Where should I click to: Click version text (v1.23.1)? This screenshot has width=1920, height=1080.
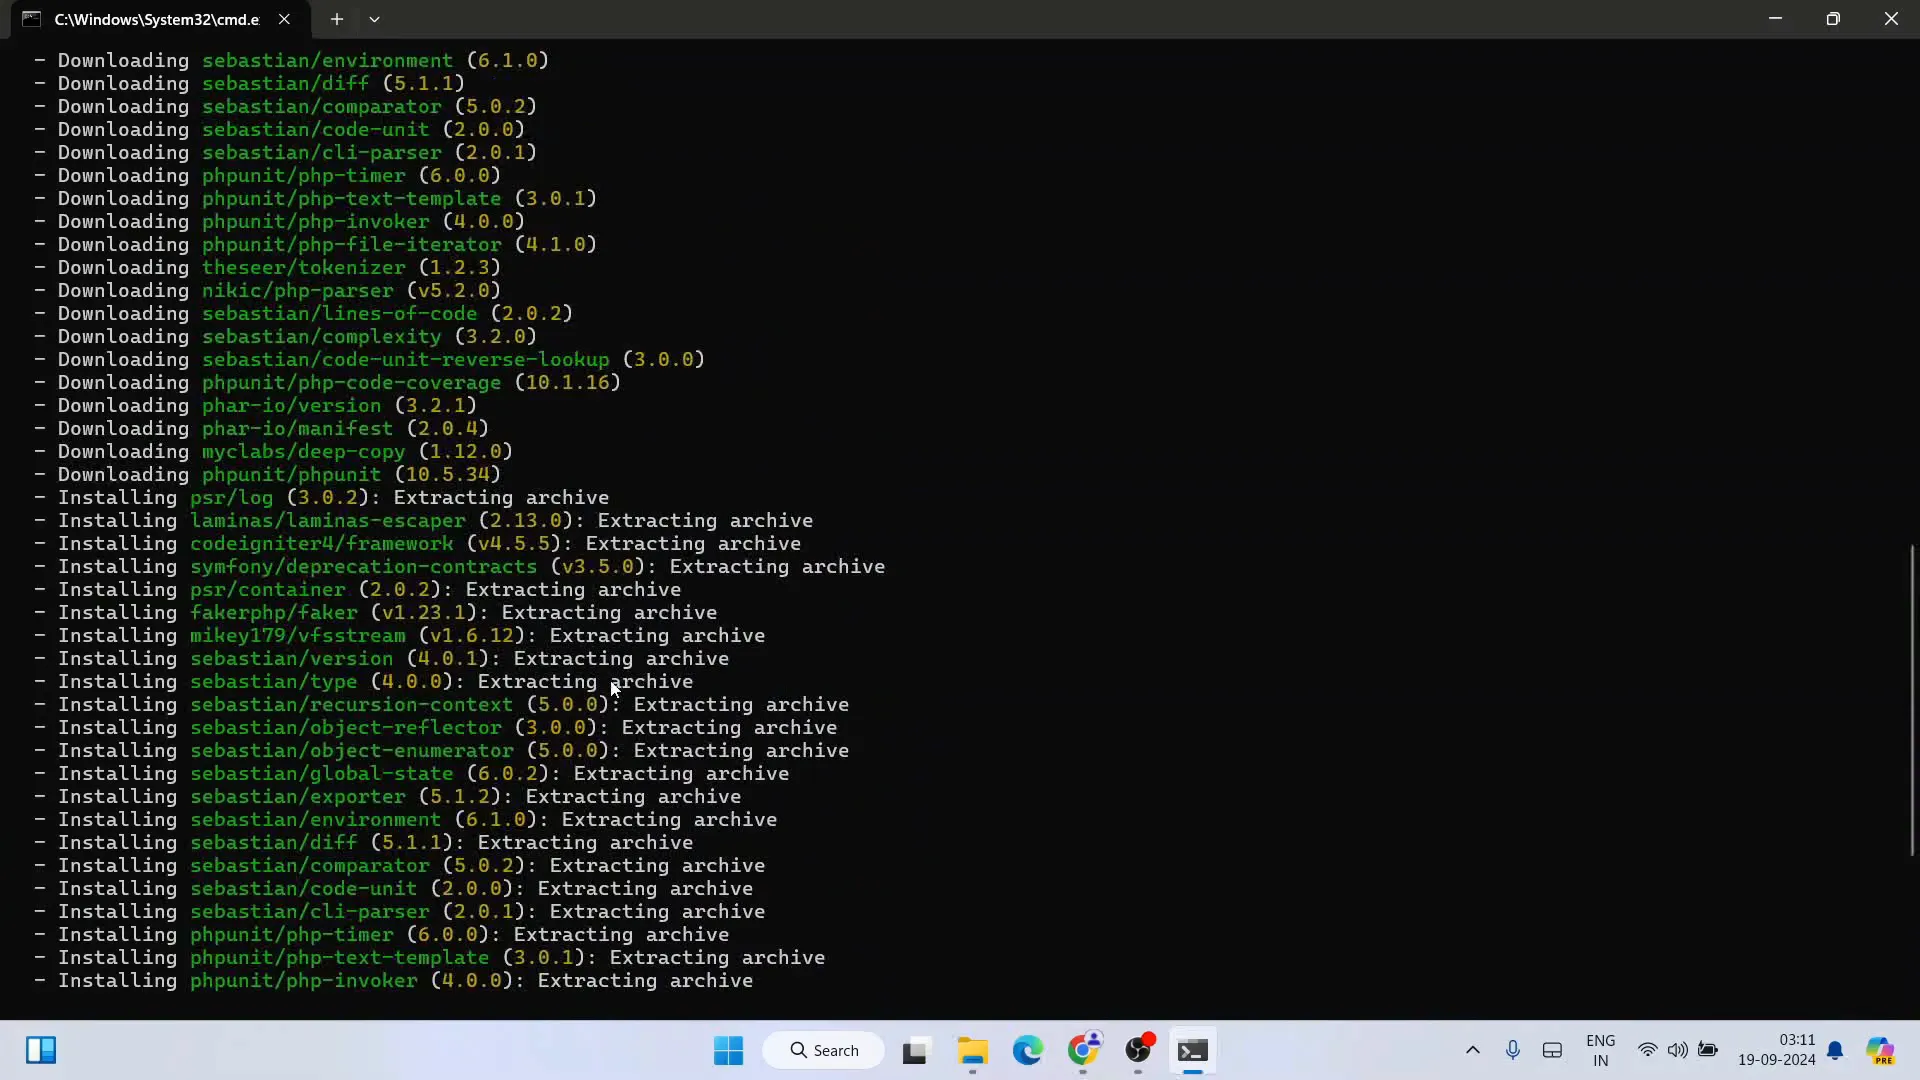coord(424,613)
